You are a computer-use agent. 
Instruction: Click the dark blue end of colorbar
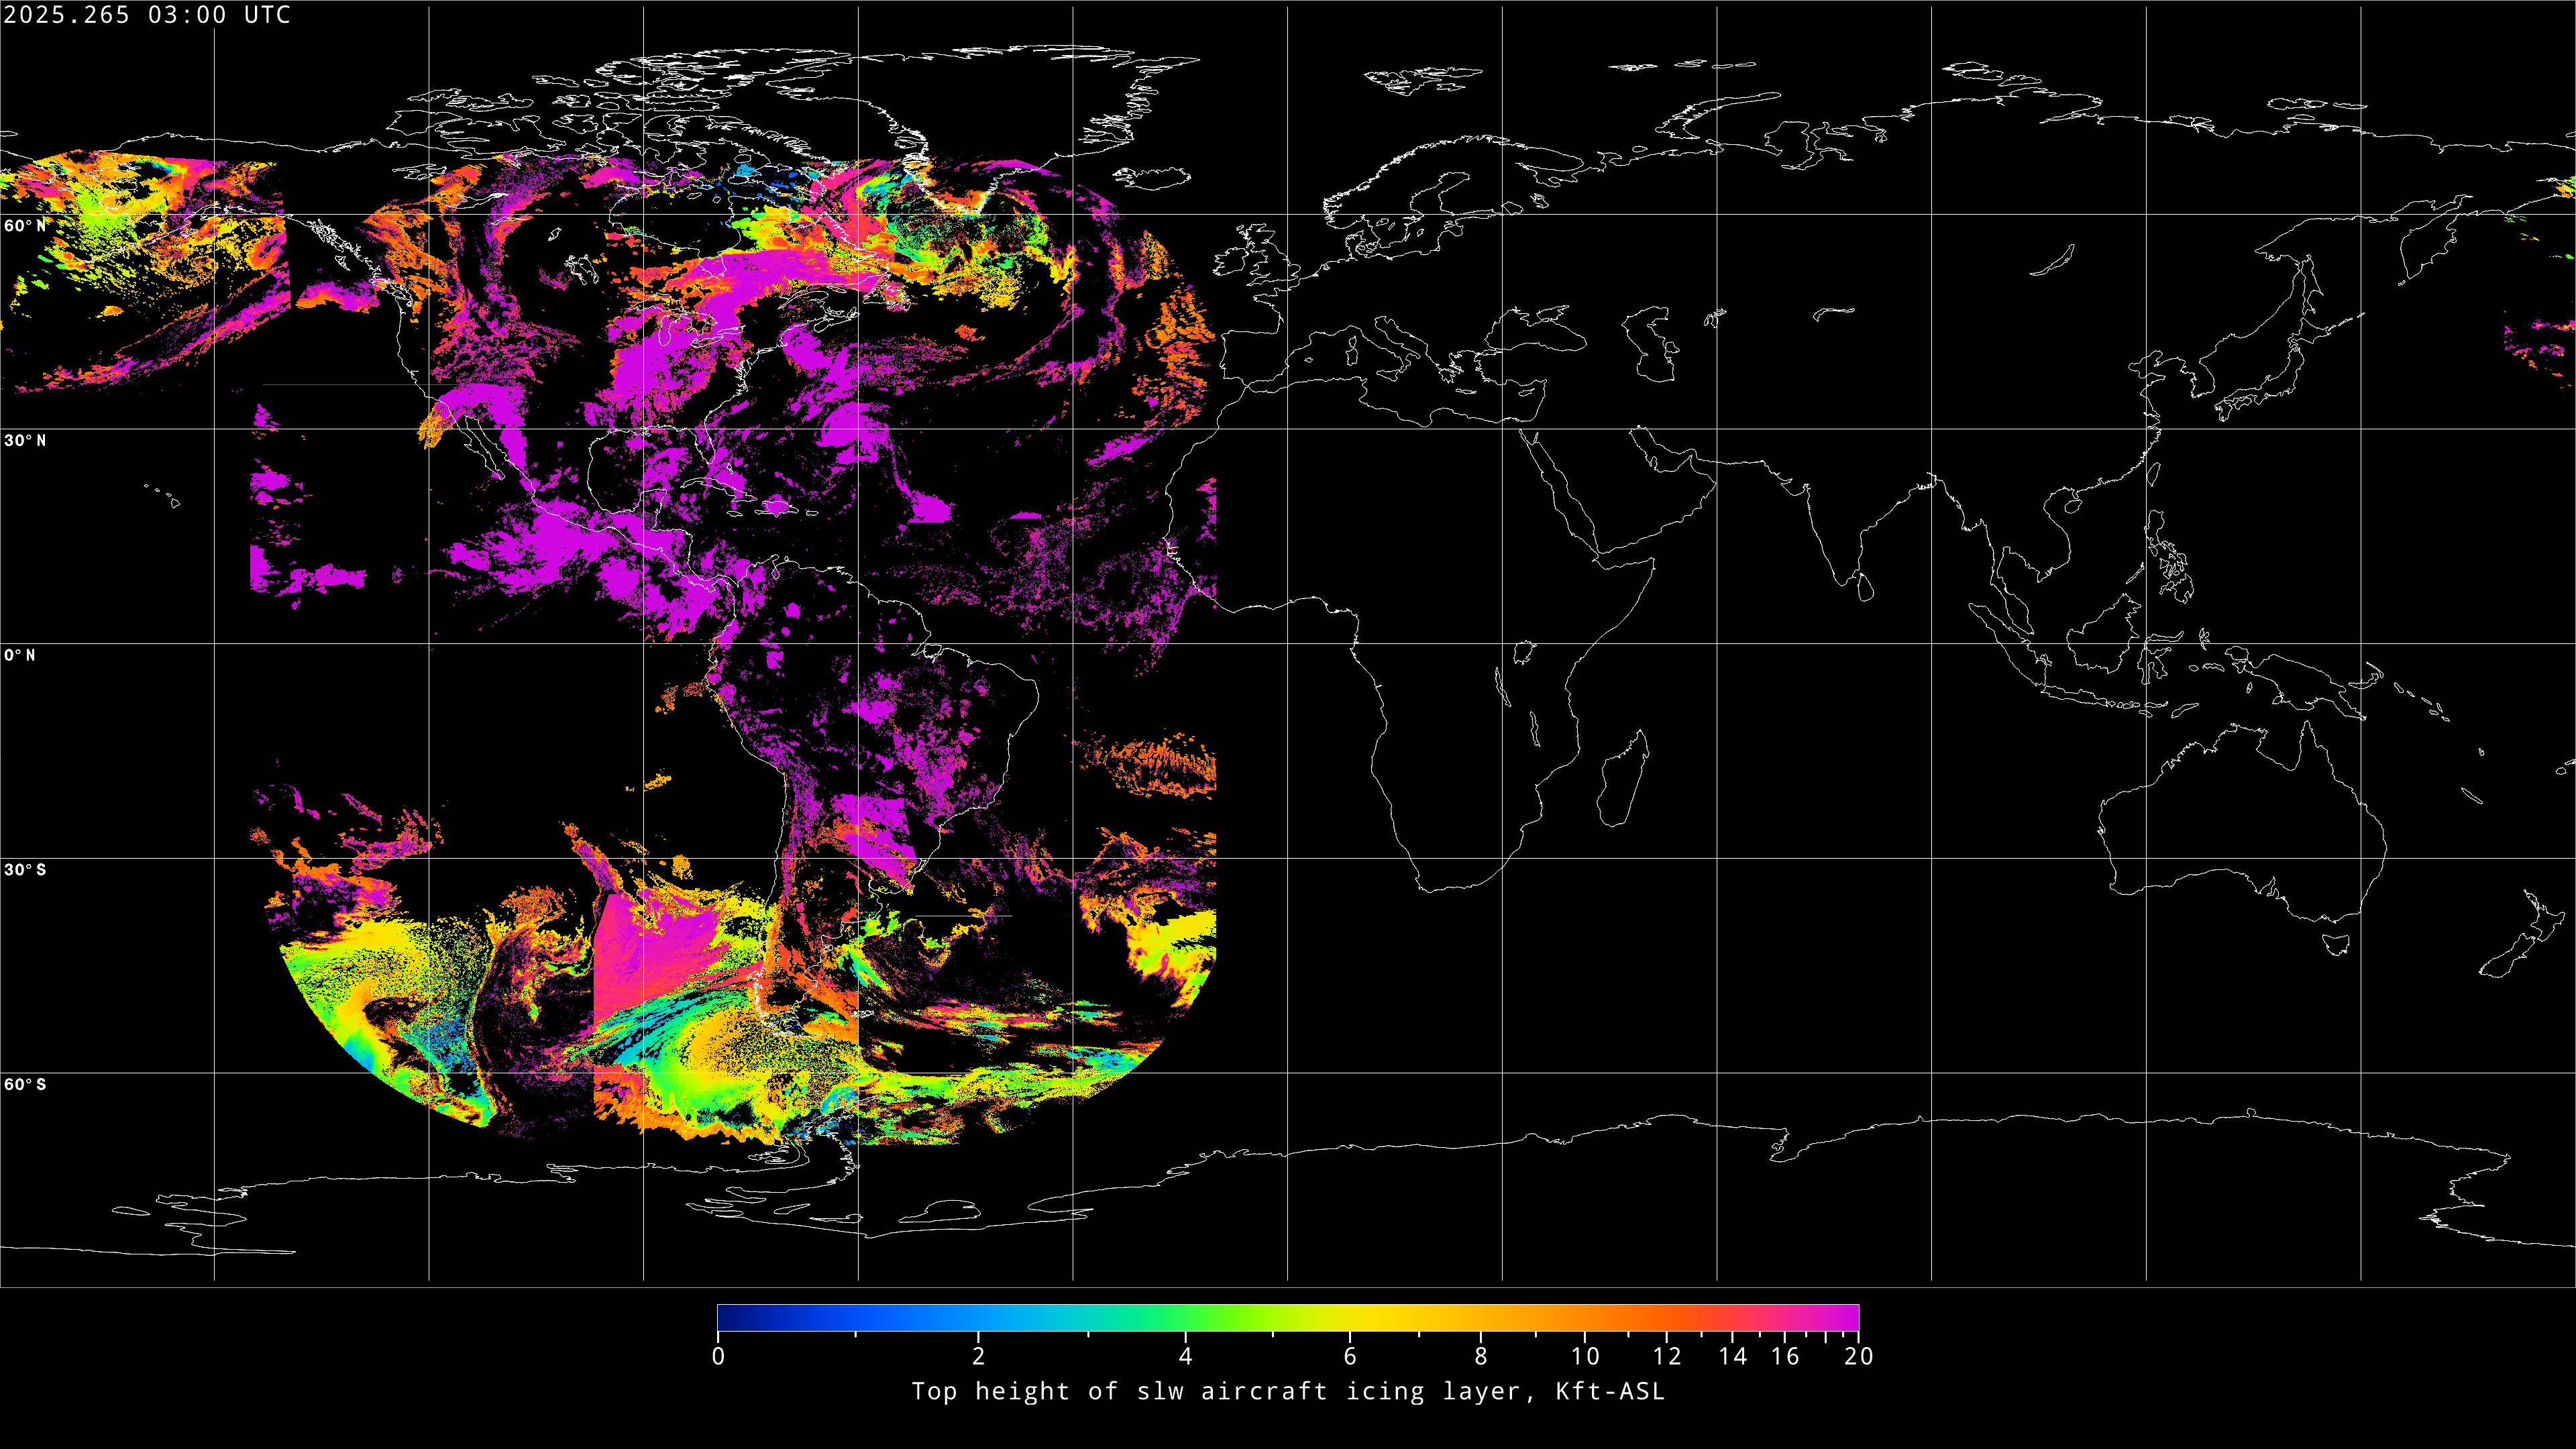(x=726, y=1318)
